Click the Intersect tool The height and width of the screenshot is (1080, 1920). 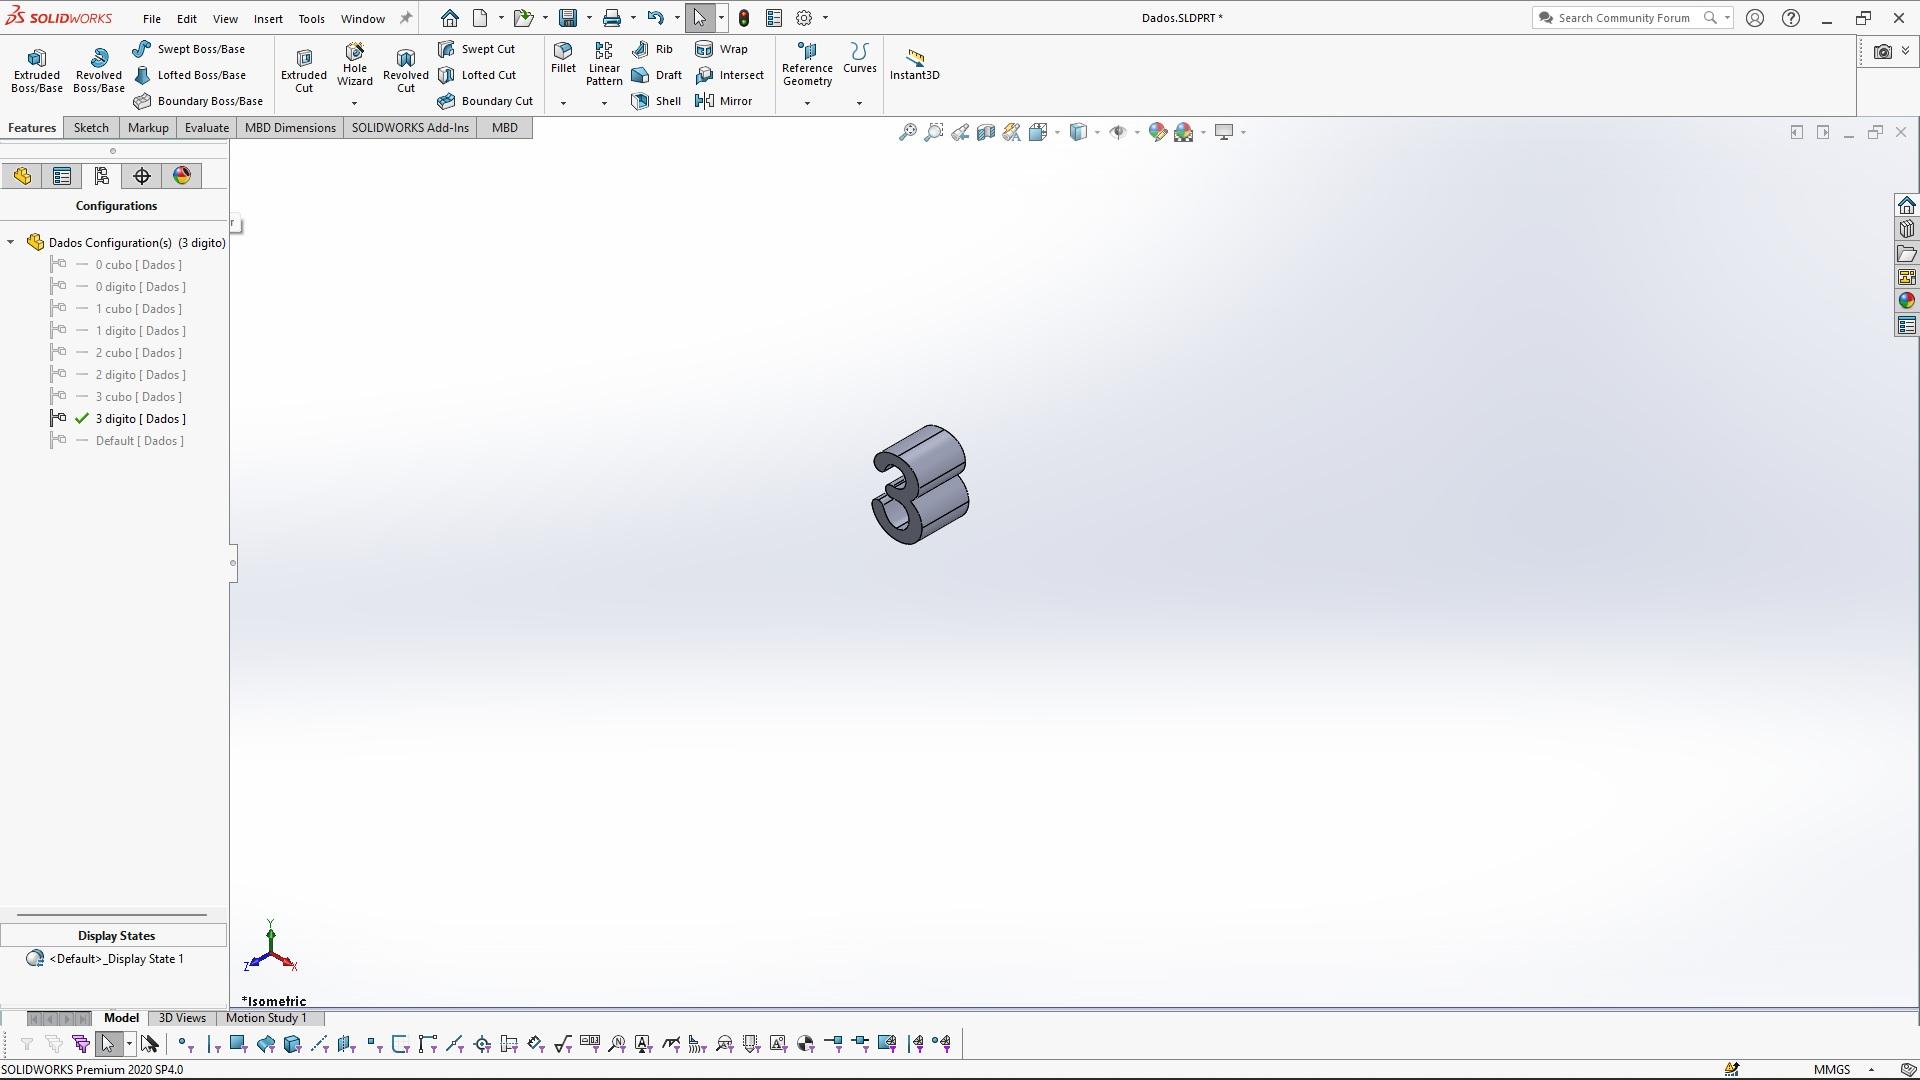point(729,75)
